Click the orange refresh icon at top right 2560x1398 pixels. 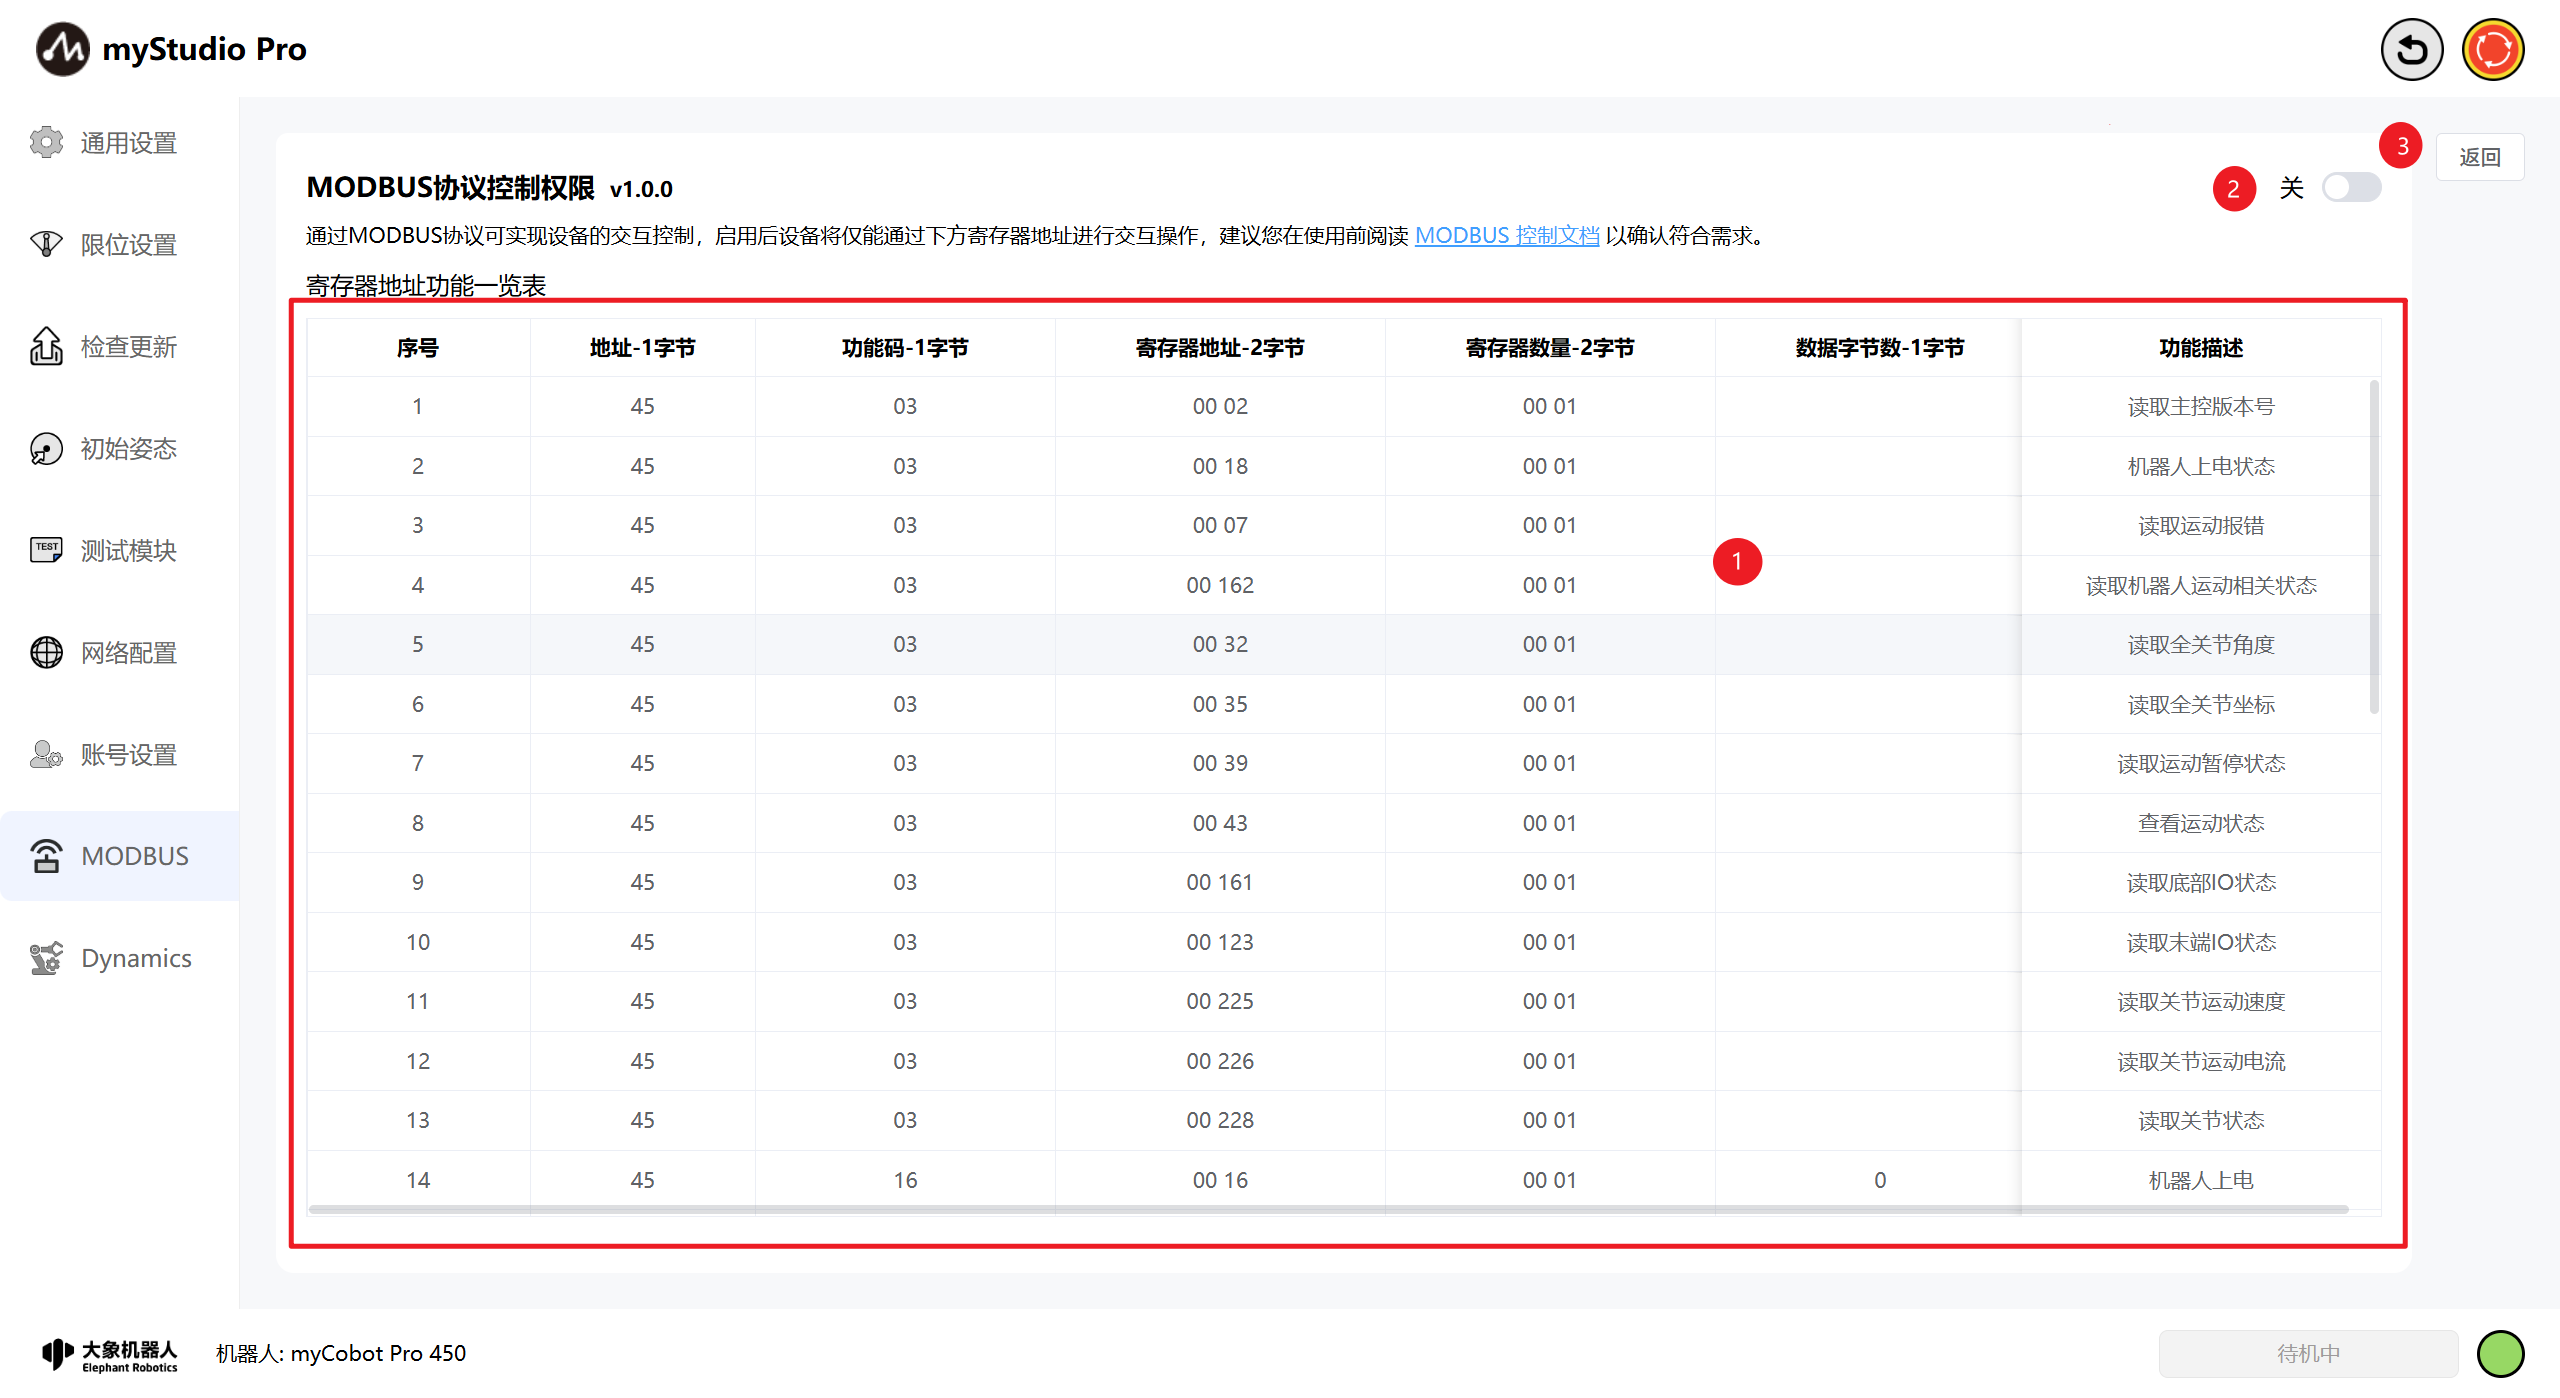(x=2492, y=50)
